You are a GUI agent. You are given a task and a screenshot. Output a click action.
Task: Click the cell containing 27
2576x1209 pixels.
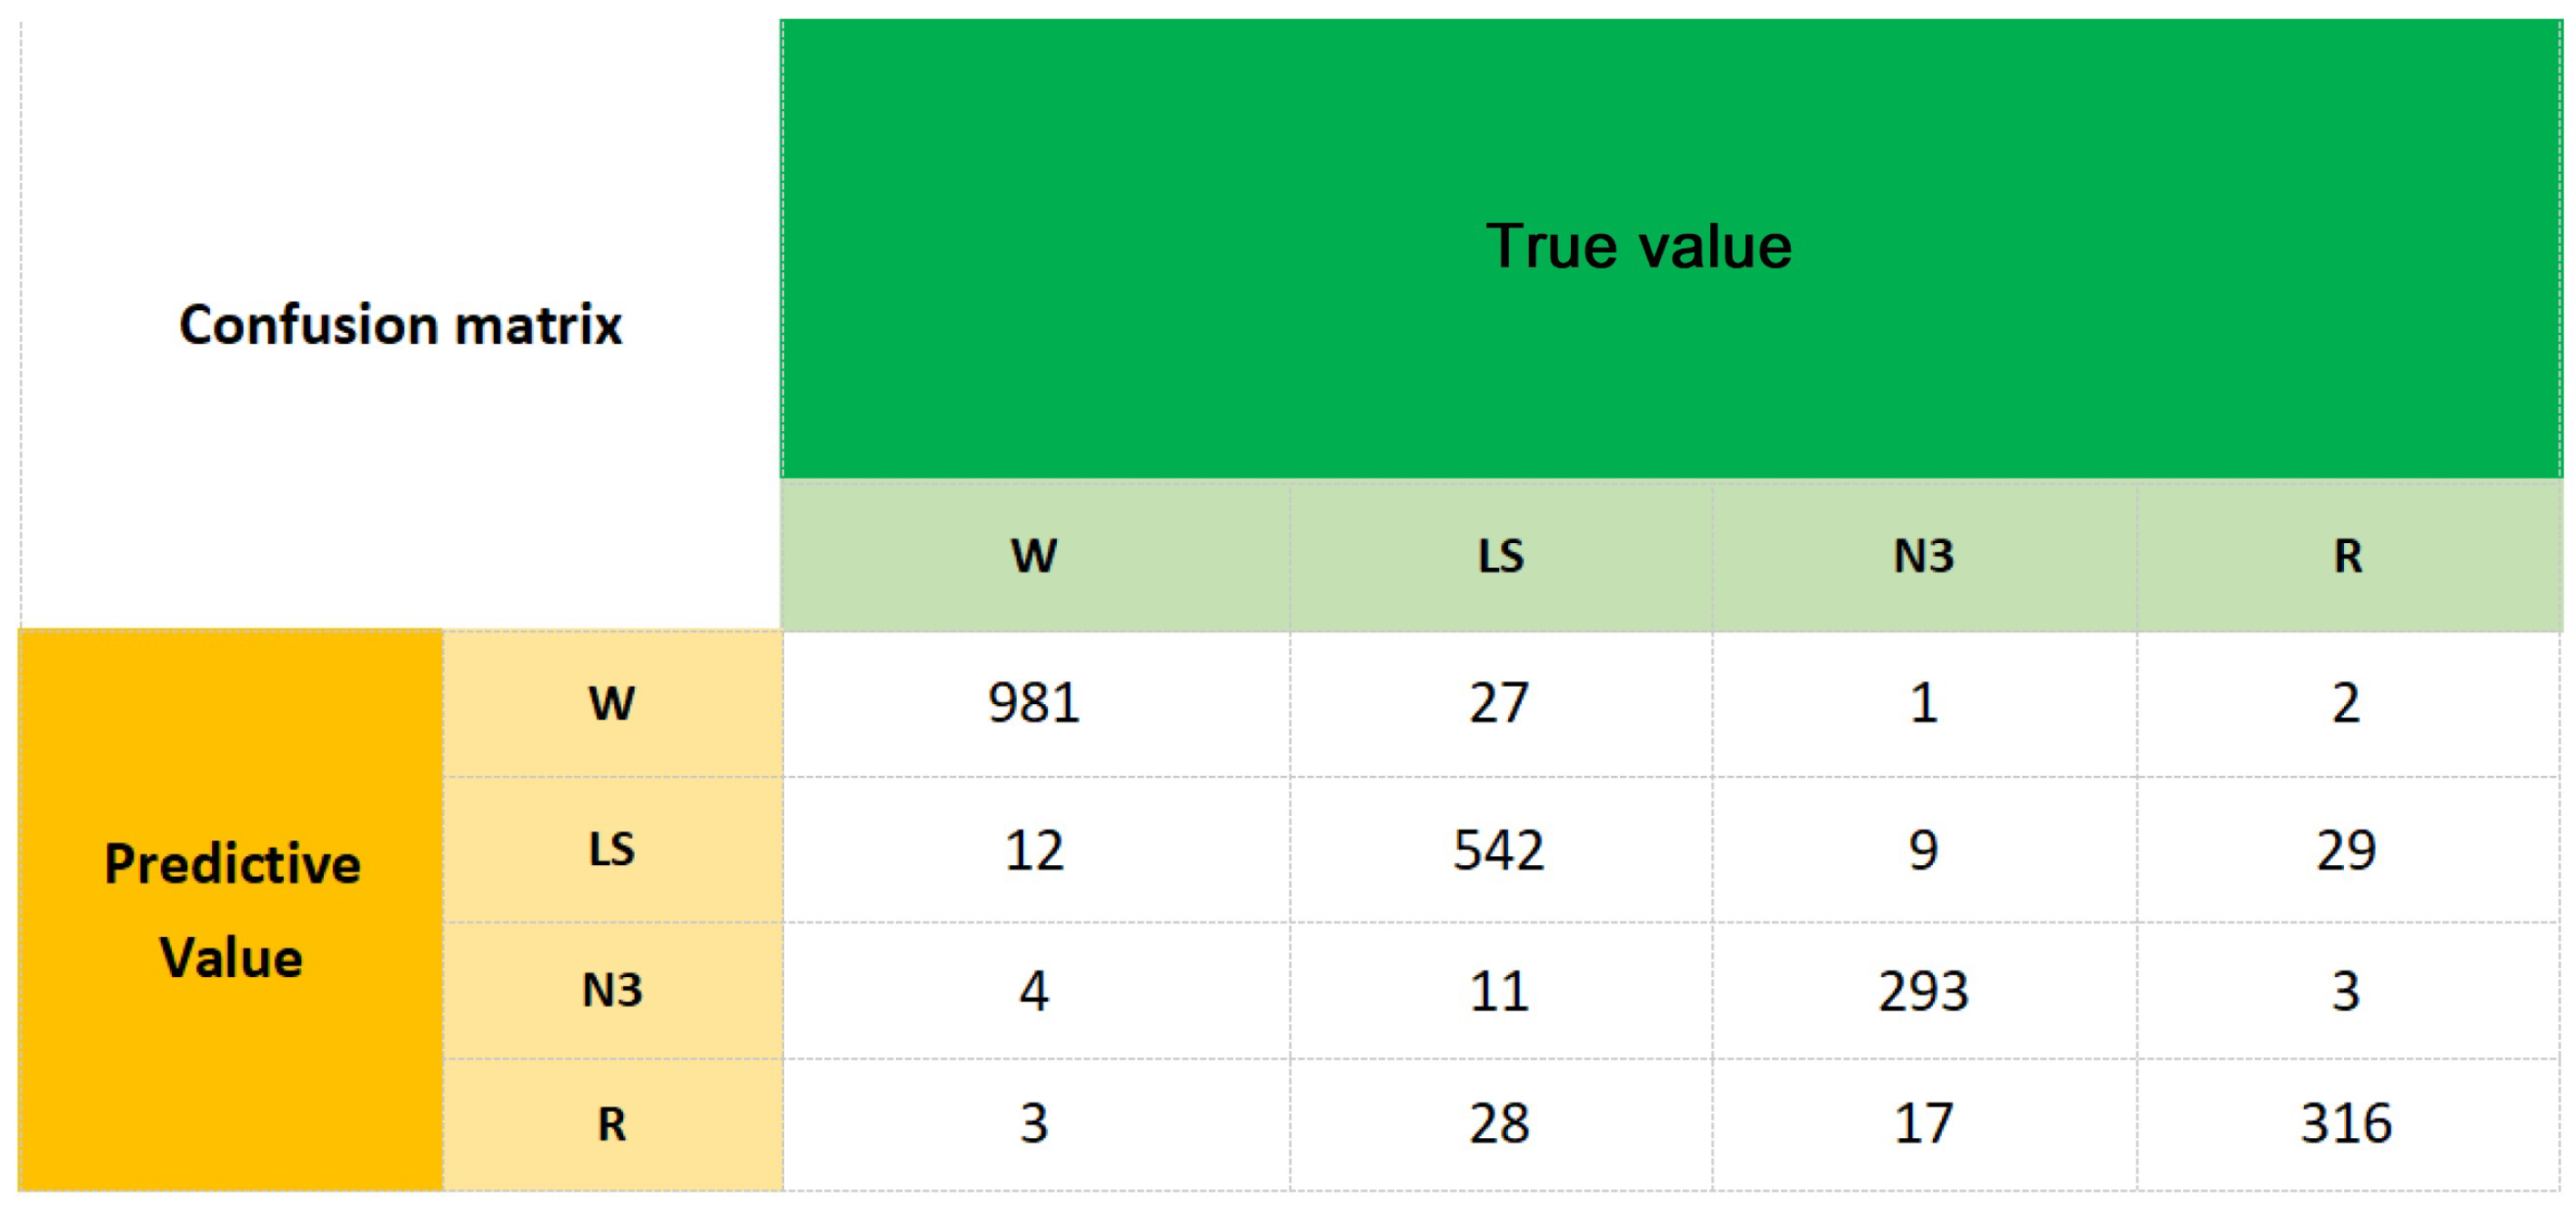[1499, 703]
